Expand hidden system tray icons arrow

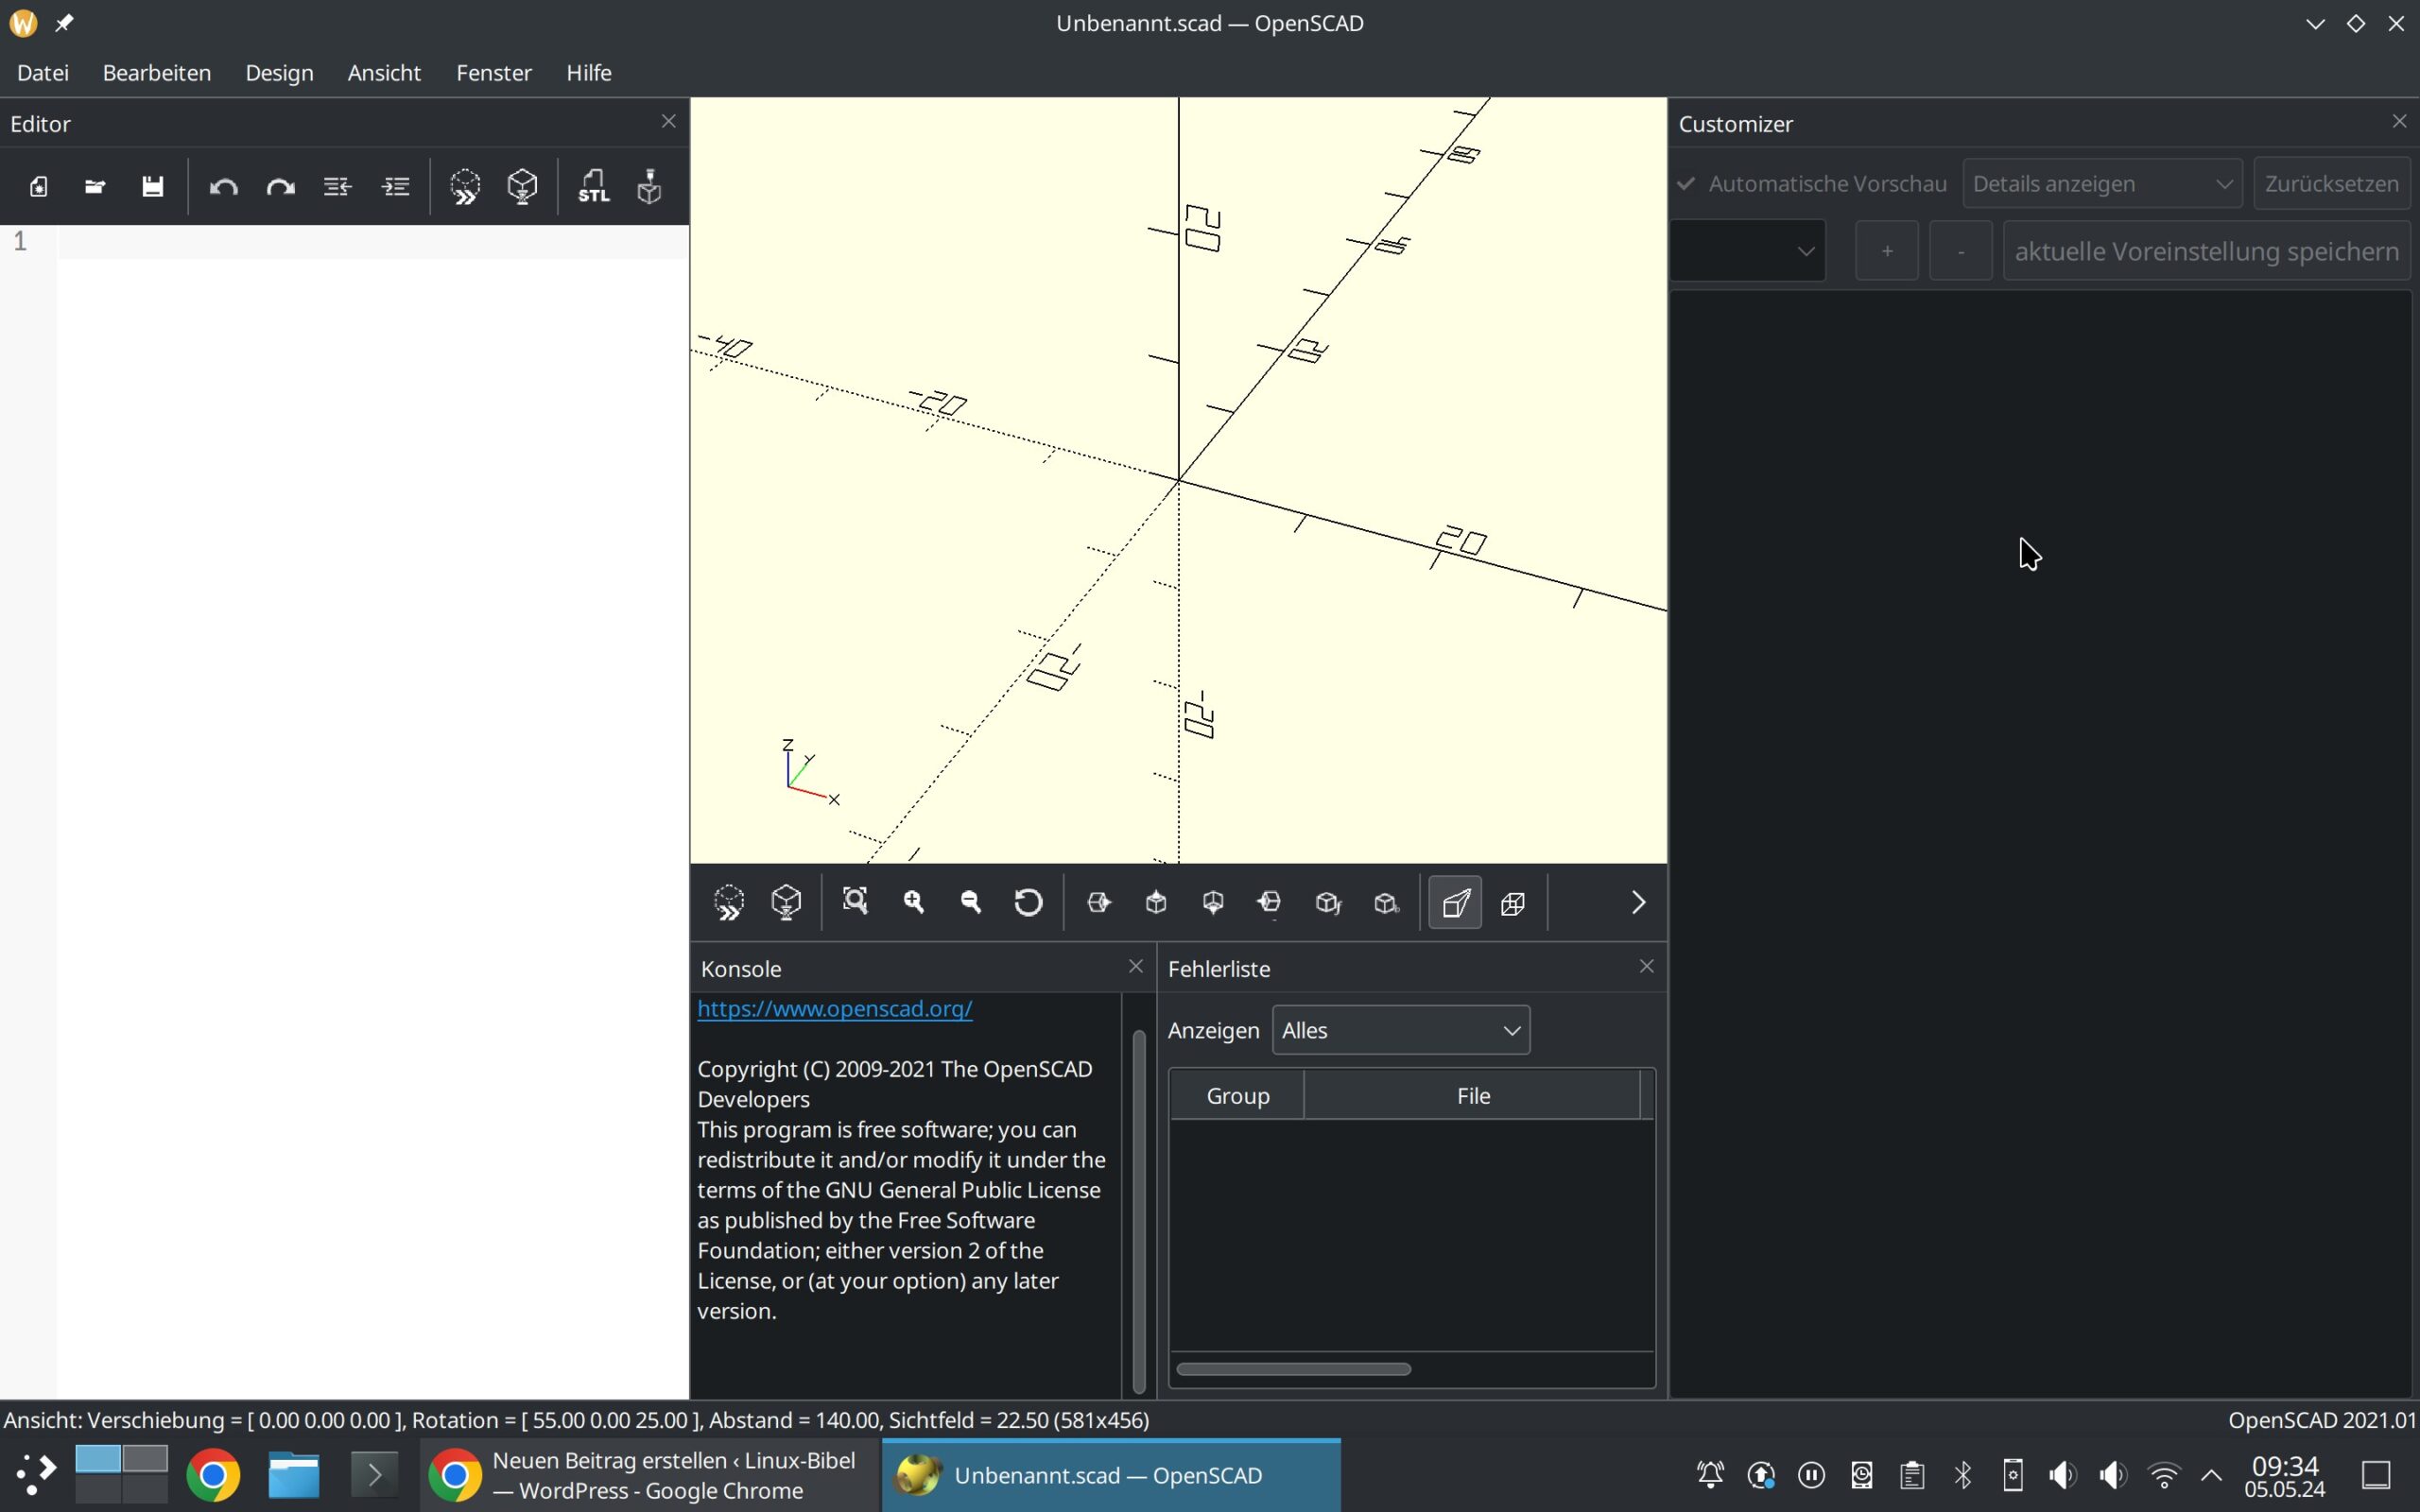[x=2212, y=1475]
